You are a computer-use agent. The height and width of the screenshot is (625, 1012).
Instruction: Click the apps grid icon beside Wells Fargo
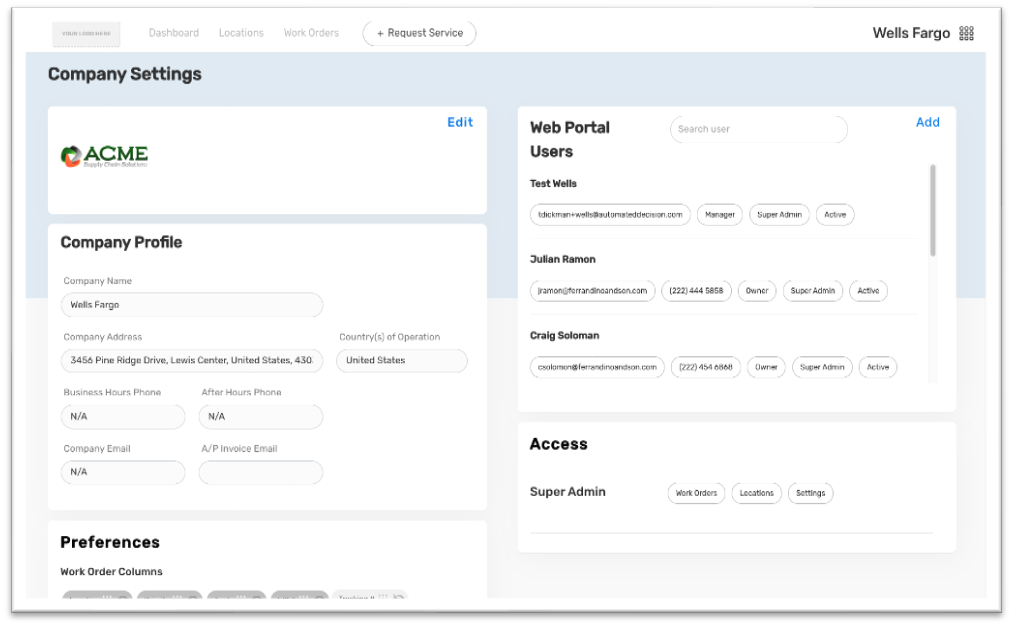(966, 33)
